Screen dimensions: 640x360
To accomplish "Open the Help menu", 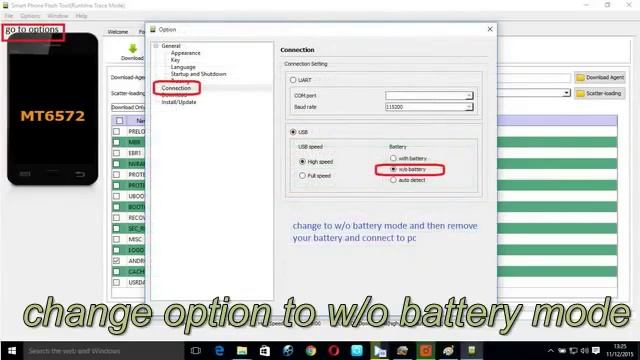I will point(81,16).
